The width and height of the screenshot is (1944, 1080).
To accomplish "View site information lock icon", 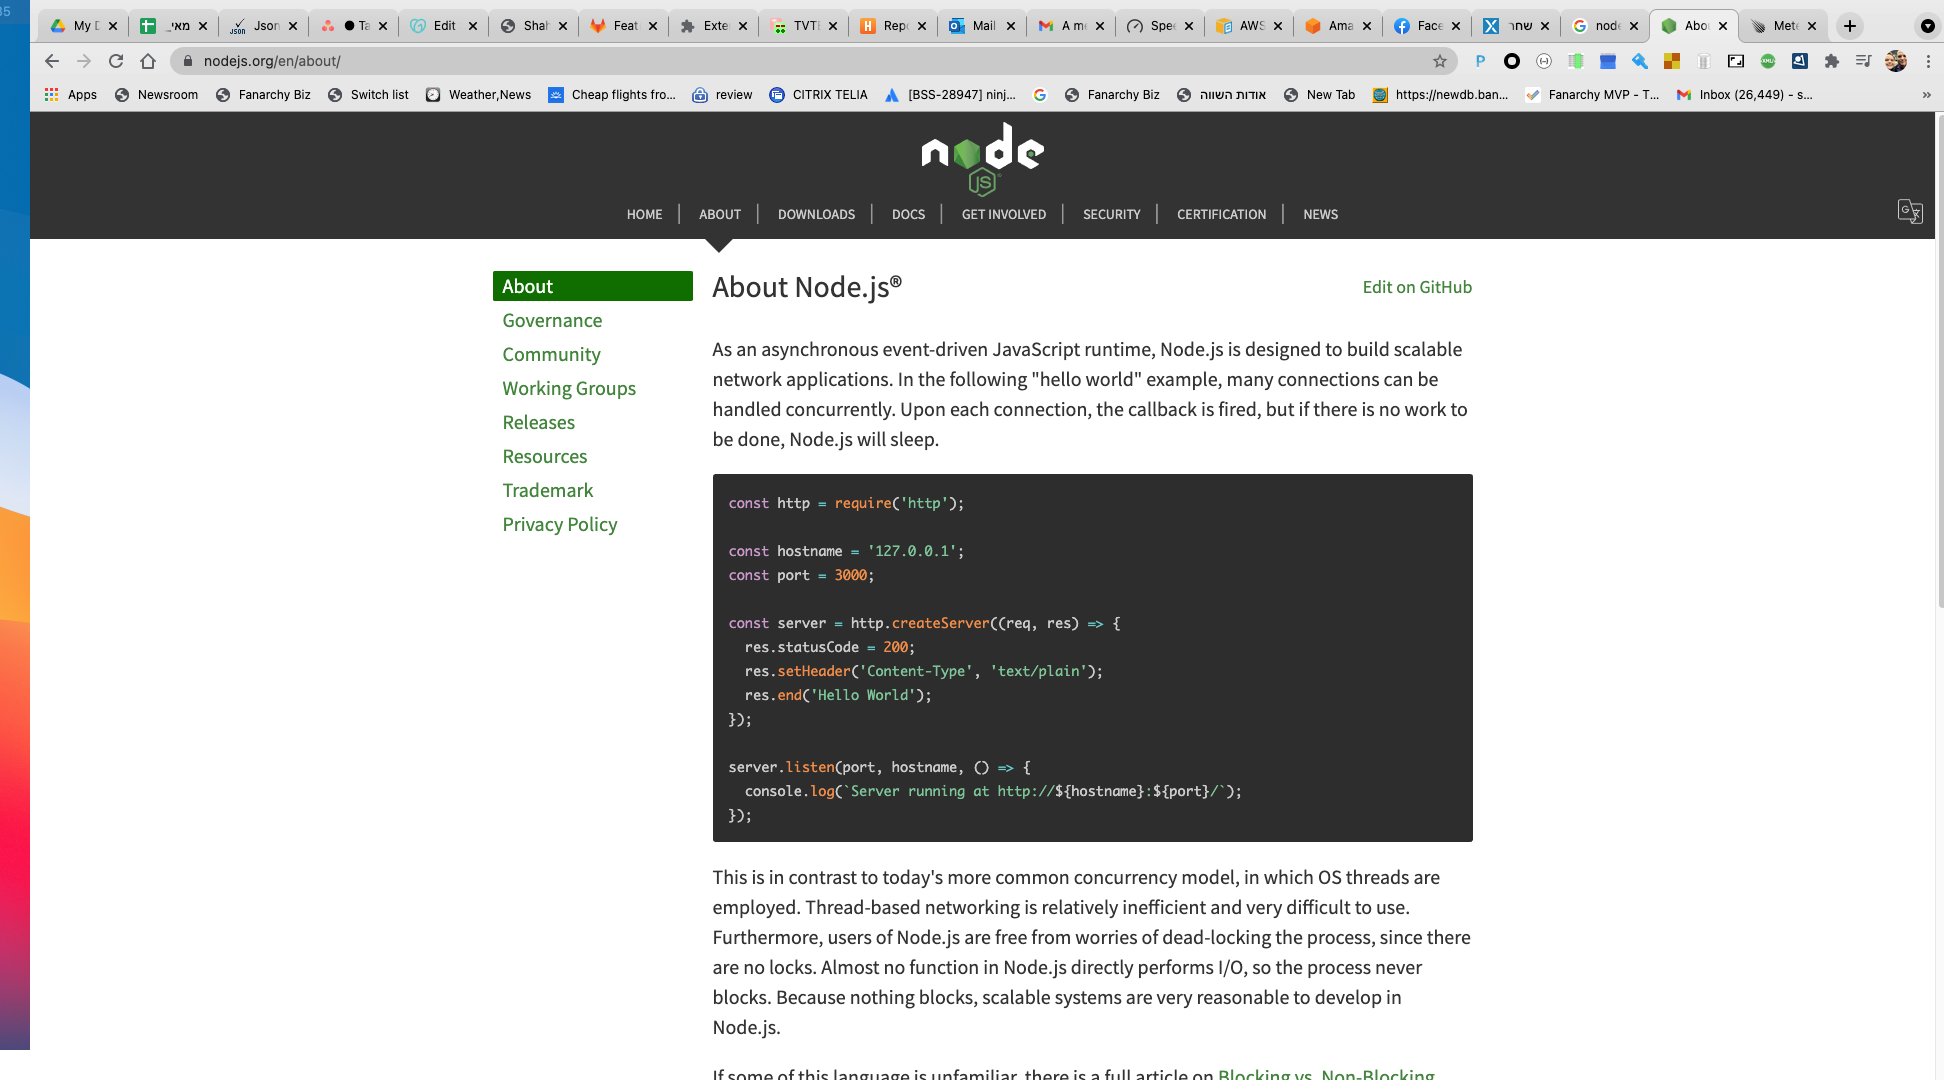I will 187,61.
